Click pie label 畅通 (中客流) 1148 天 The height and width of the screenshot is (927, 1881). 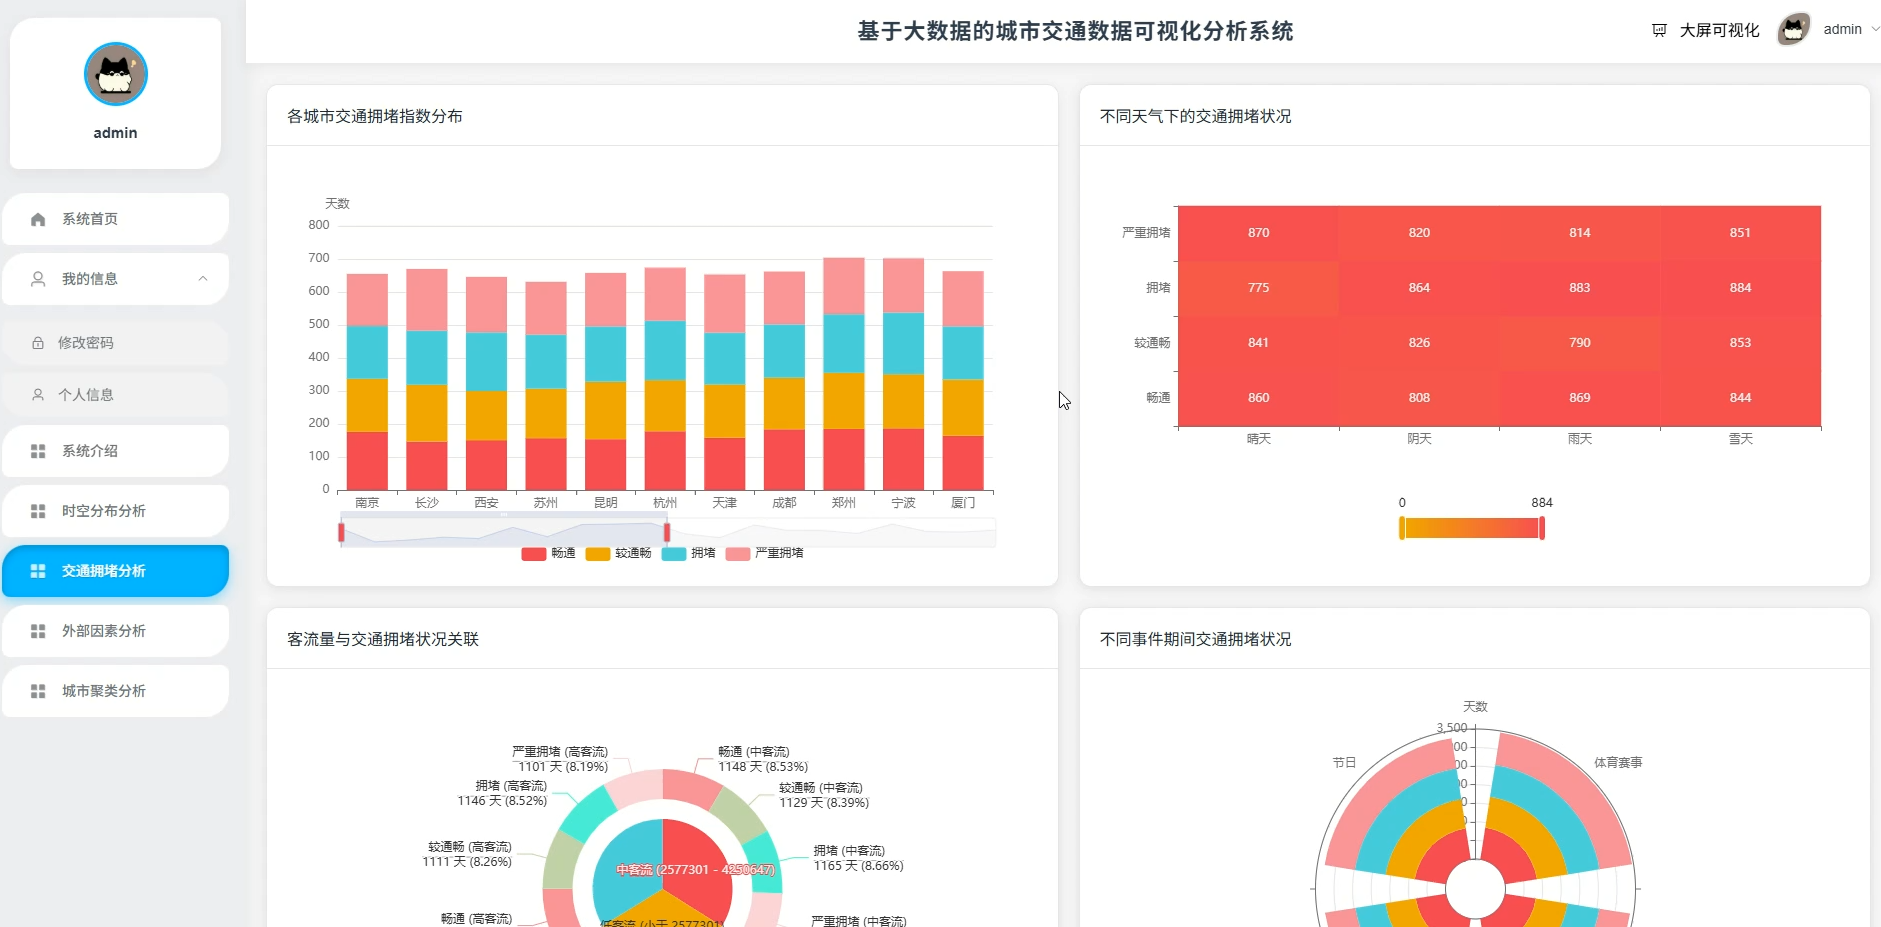(x=763, y=759)
